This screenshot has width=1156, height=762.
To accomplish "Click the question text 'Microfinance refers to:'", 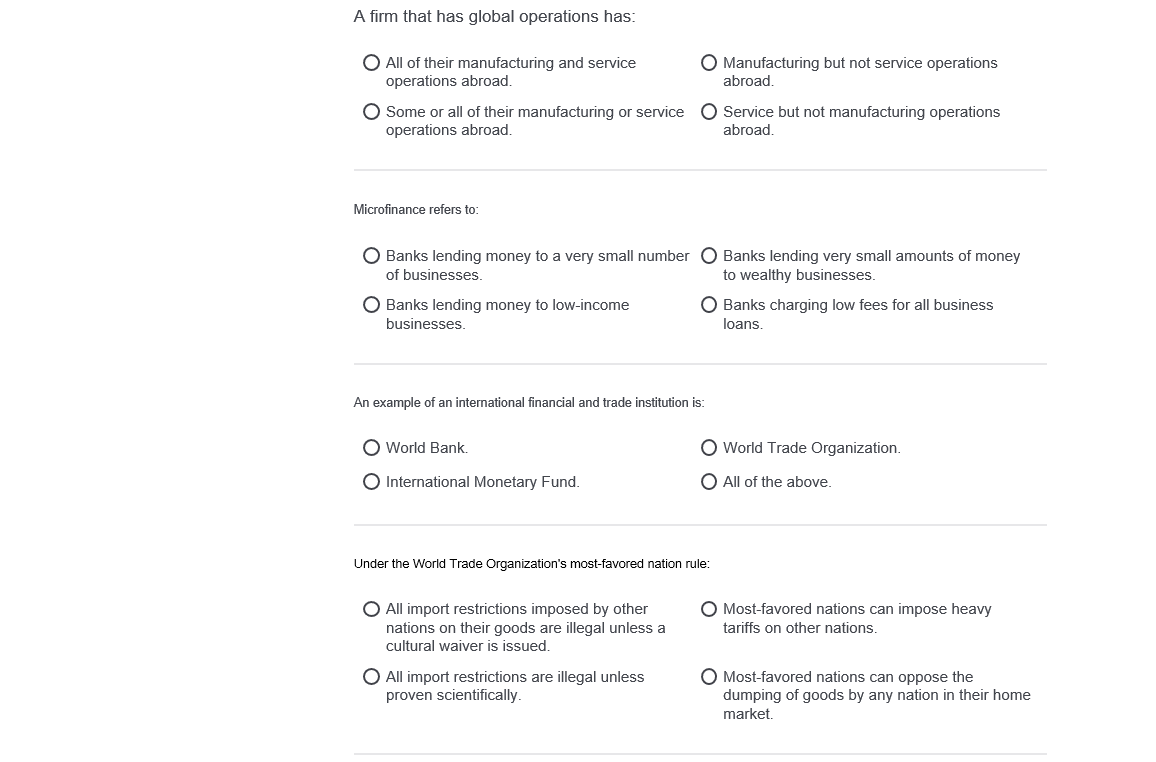I will (416, 209).
